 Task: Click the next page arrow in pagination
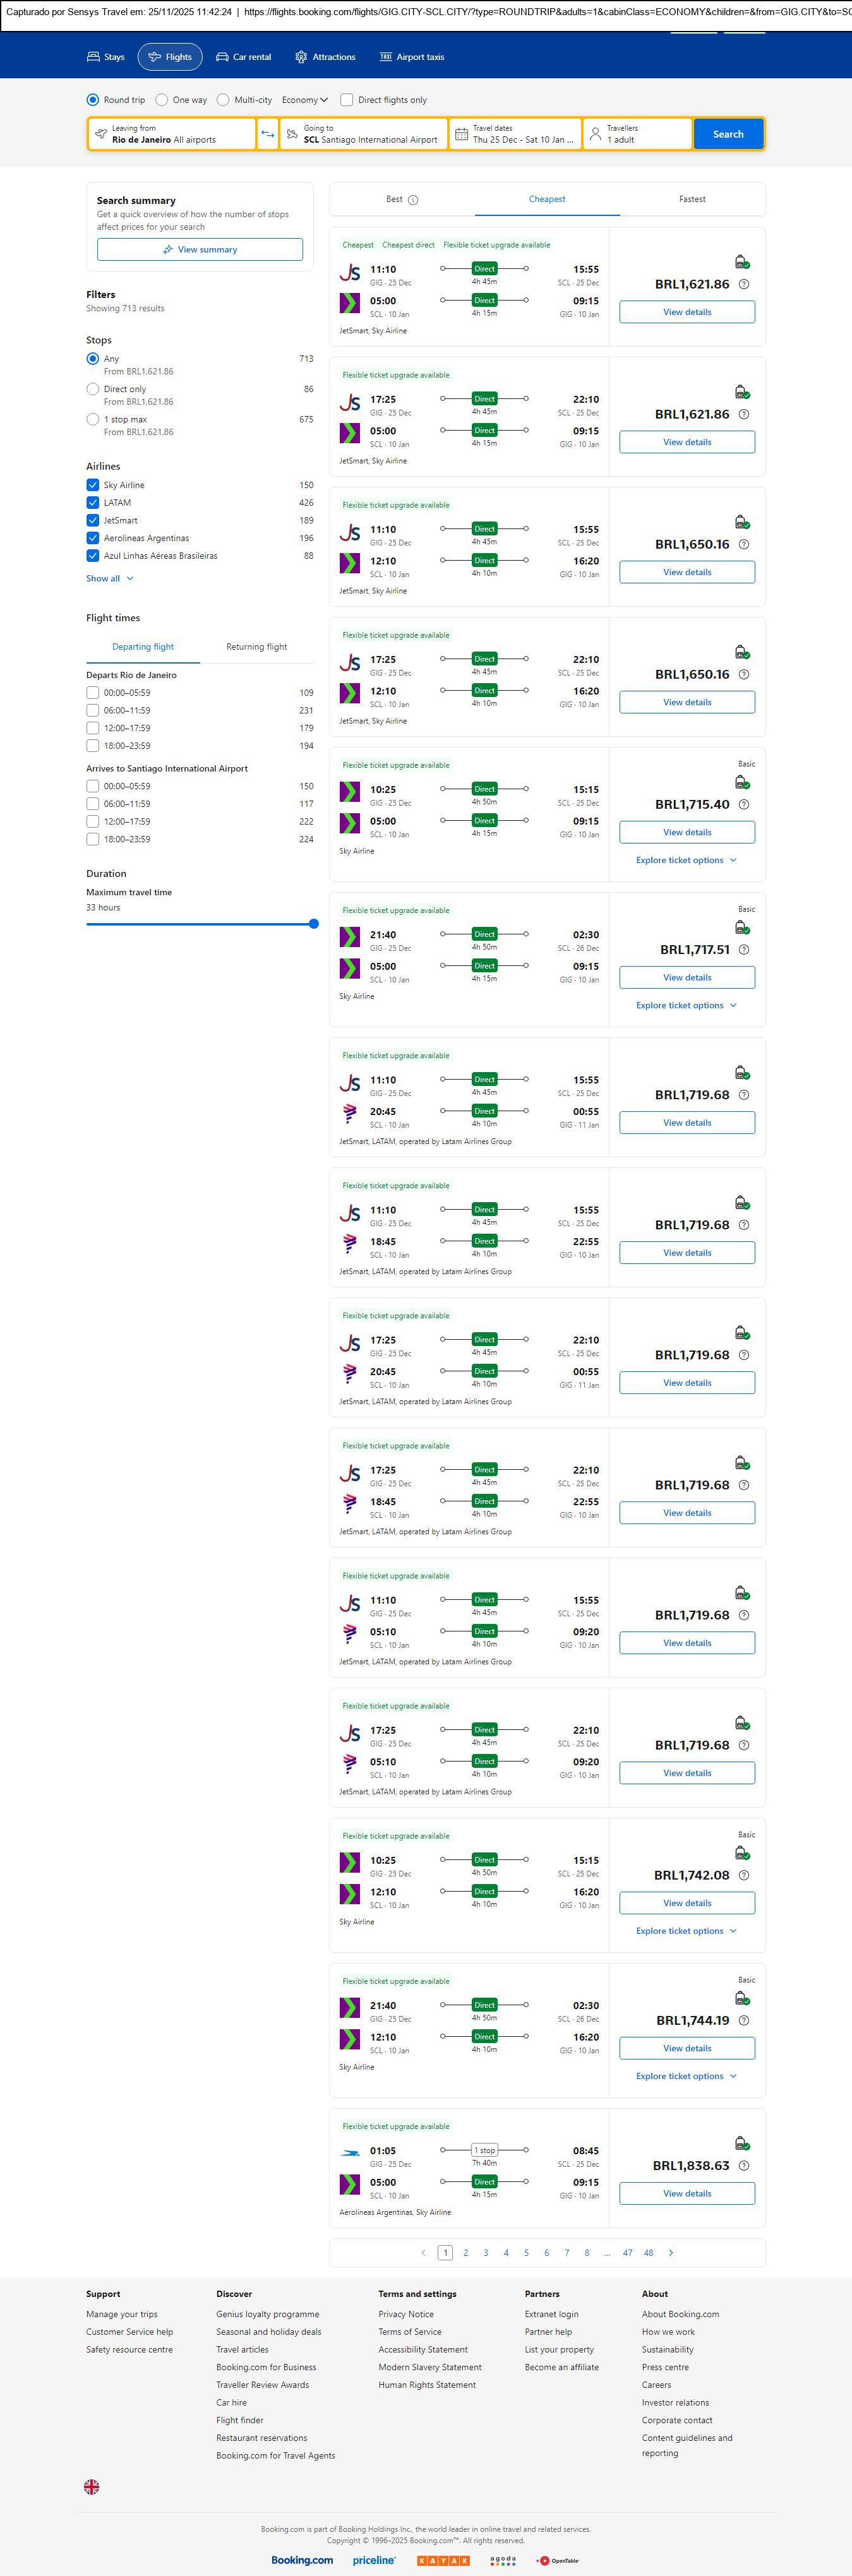(670, 2252)
